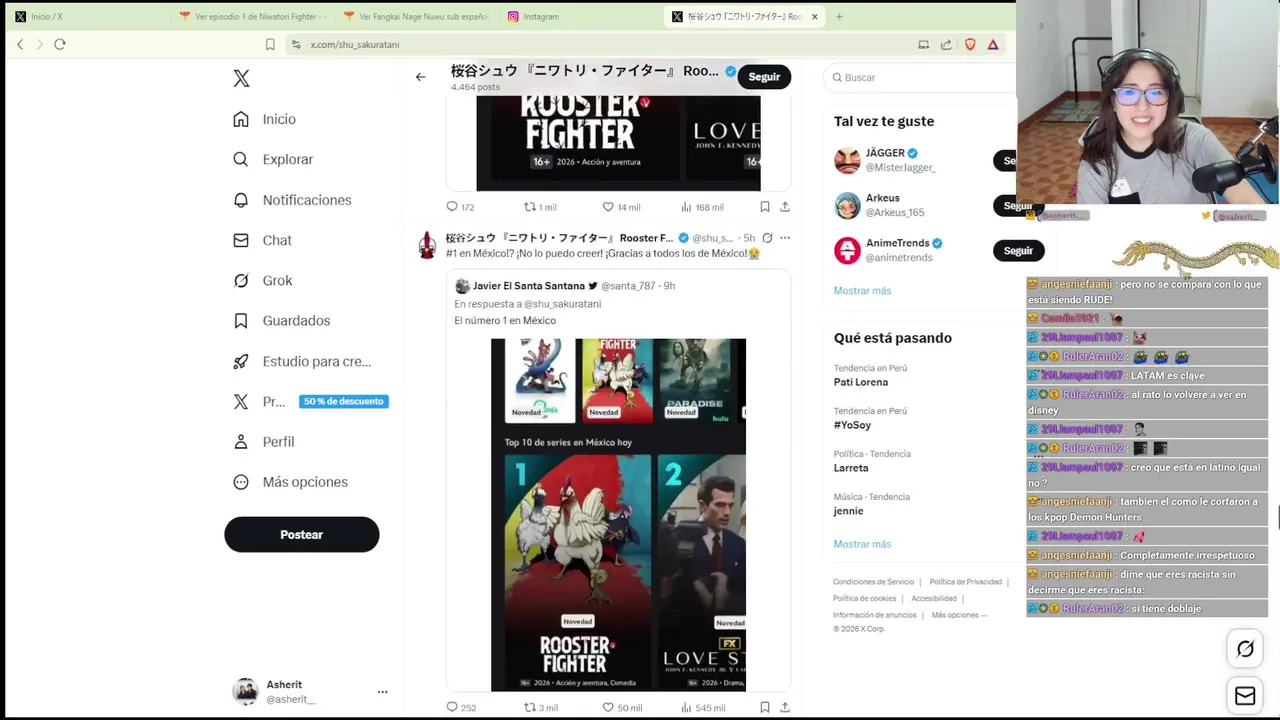Open the more-options dots on the #1 en México post
The width and height of the screenshot is (1280, 720).
pyautogui.click(x=785, y=238)
